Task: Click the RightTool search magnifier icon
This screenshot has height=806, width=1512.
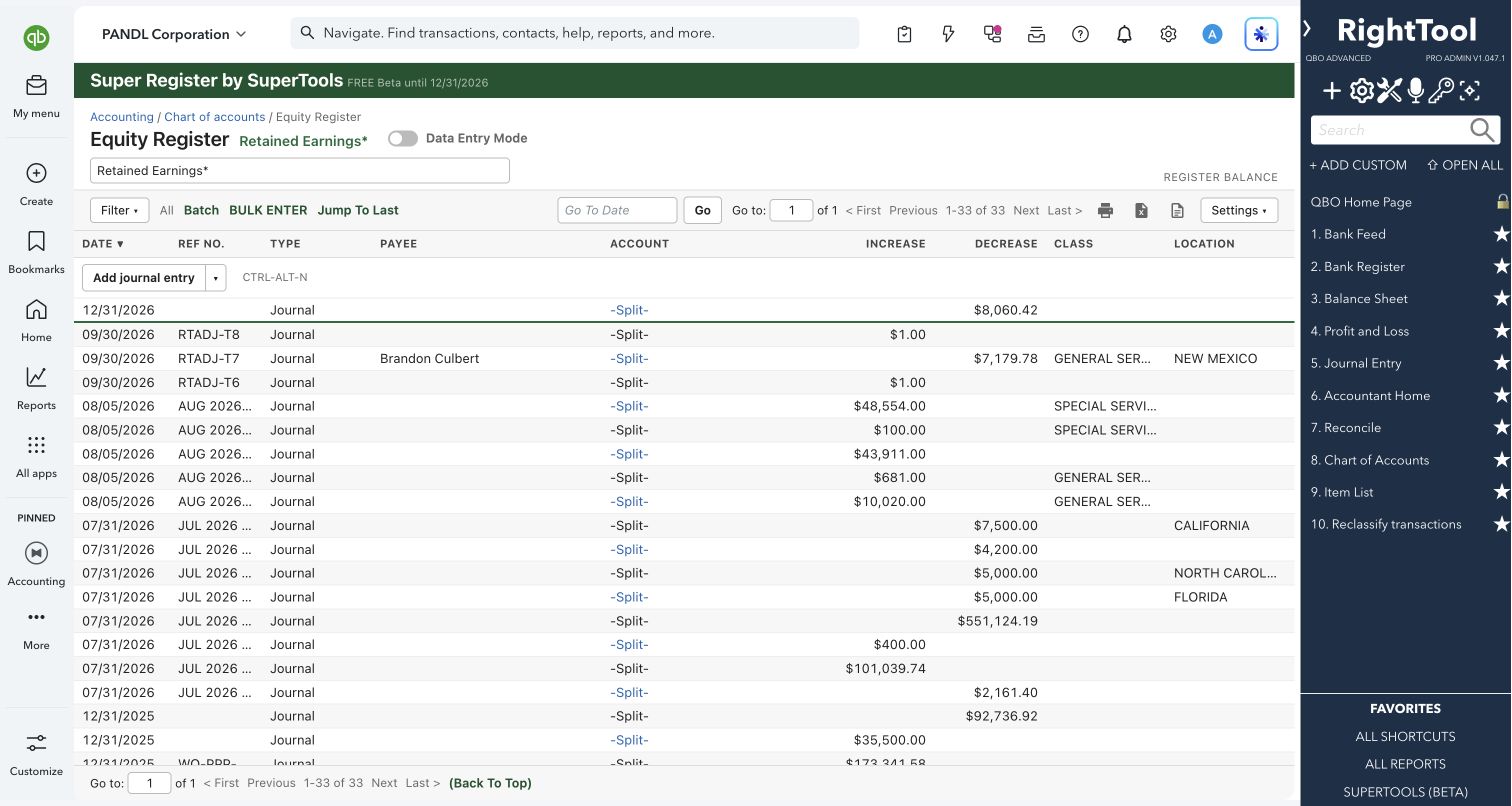Action: 1483,130
